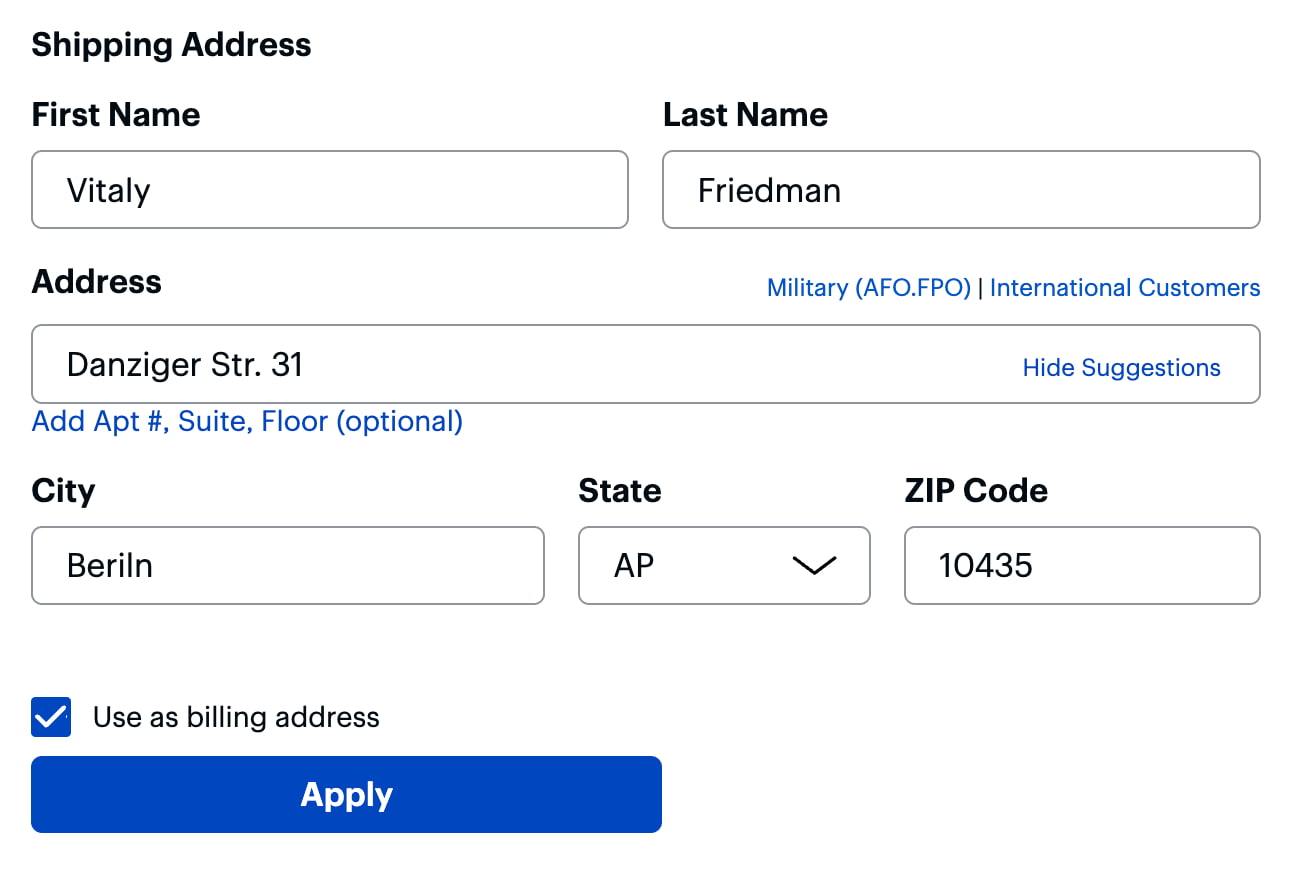Click the ZIP Code field showing 10435
The height and width of the screenshot is (876, 1300).
point(1081,566)
